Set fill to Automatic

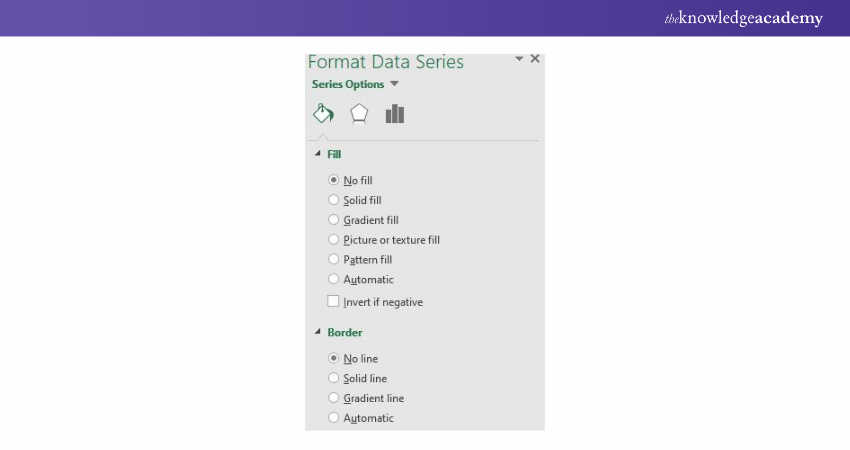[334, 280]
